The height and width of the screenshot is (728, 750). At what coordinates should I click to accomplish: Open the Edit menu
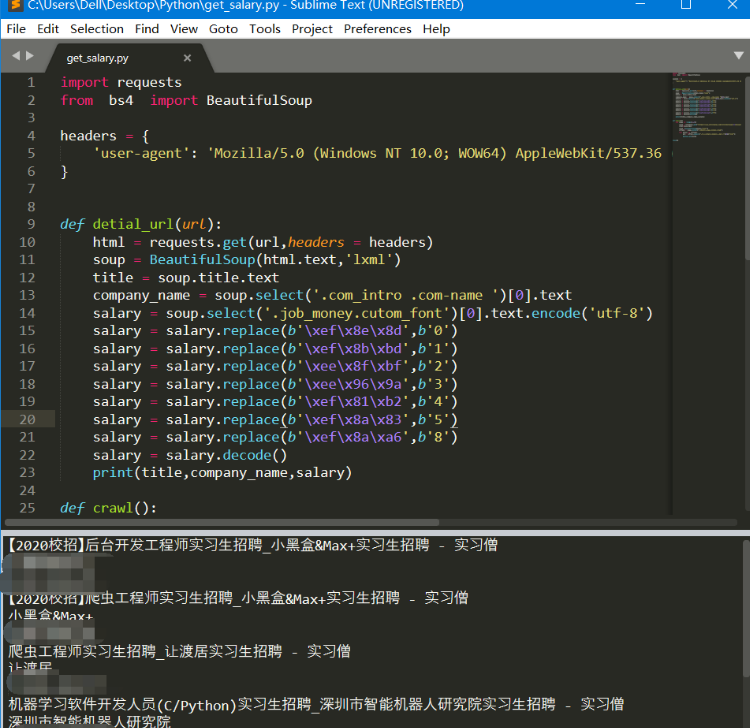tap(48, 29)
